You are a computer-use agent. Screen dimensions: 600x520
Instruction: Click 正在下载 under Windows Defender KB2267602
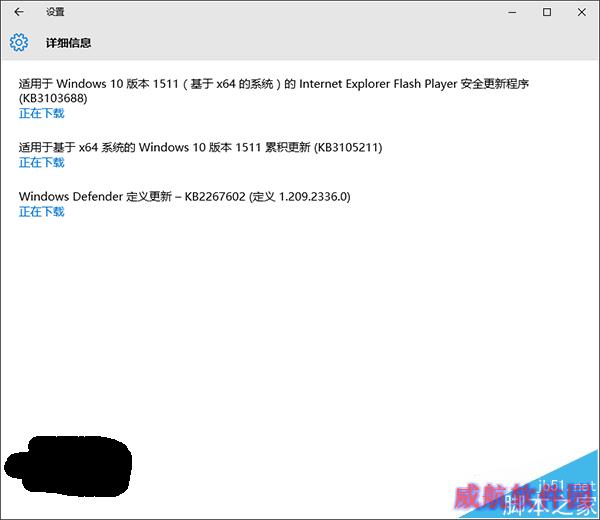tap(42, 212)
